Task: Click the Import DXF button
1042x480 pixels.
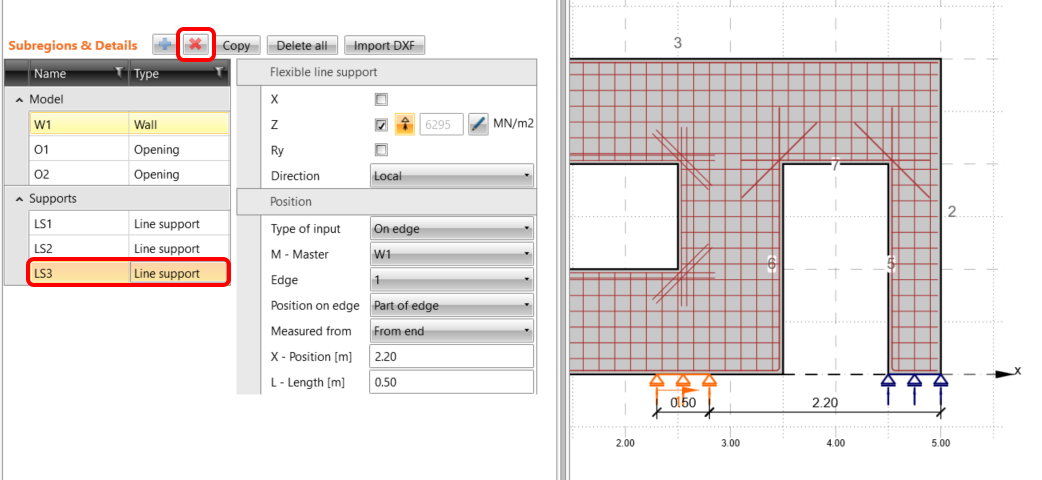Action: click(x=384, y=45)
